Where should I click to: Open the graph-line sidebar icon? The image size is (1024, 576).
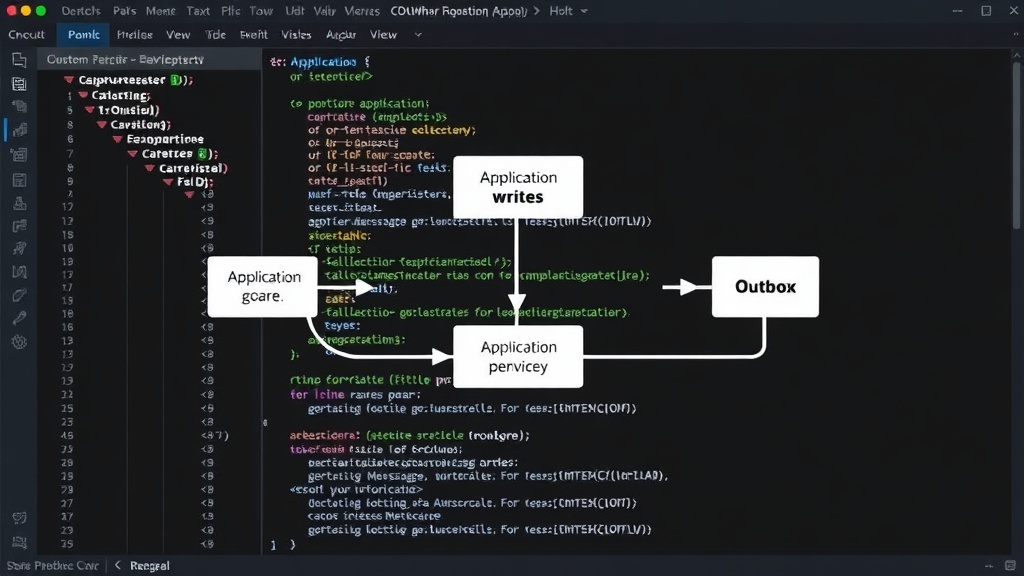click(19, 272)
